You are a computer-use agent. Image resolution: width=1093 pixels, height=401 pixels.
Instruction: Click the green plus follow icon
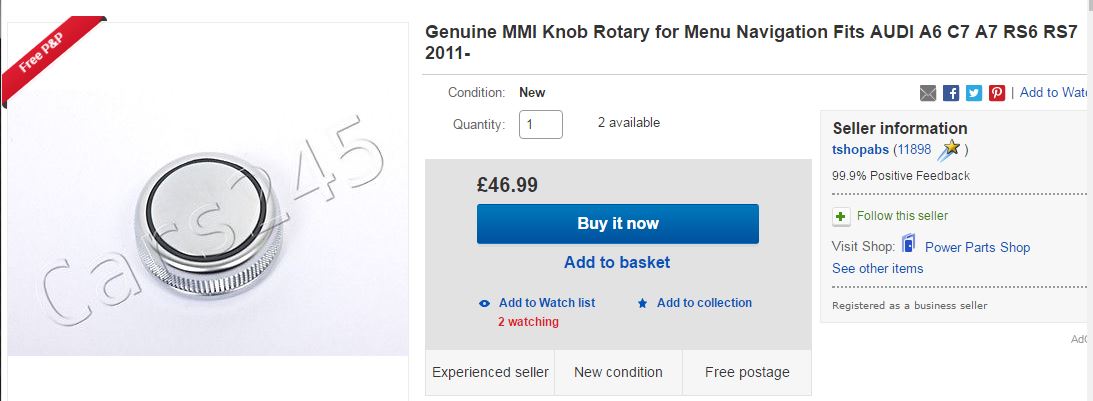click(x=841, y=216)
